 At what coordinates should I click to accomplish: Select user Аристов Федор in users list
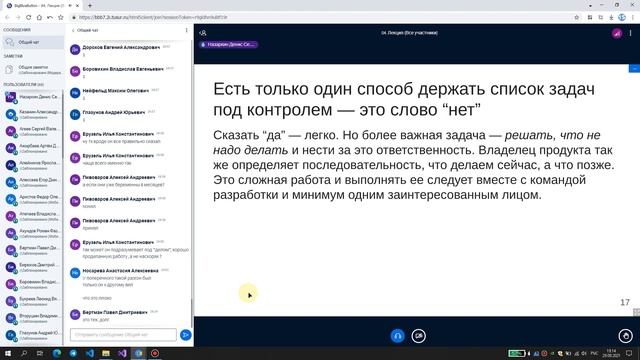coord(33,199)
